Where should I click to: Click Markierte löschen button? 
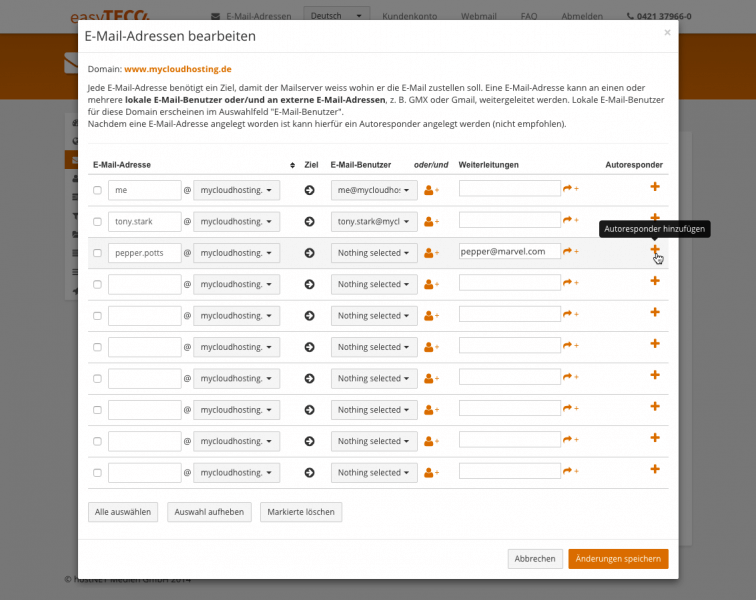point(301,512)
